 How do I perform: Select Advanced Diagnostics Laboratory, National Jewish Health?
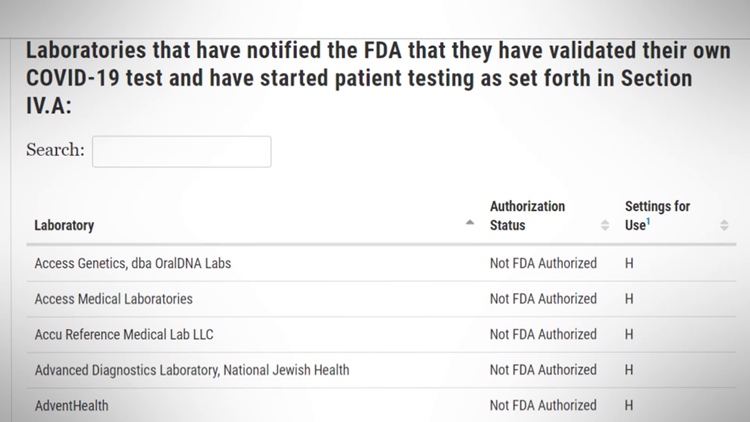pyautogui.click(x=191, y=370)
